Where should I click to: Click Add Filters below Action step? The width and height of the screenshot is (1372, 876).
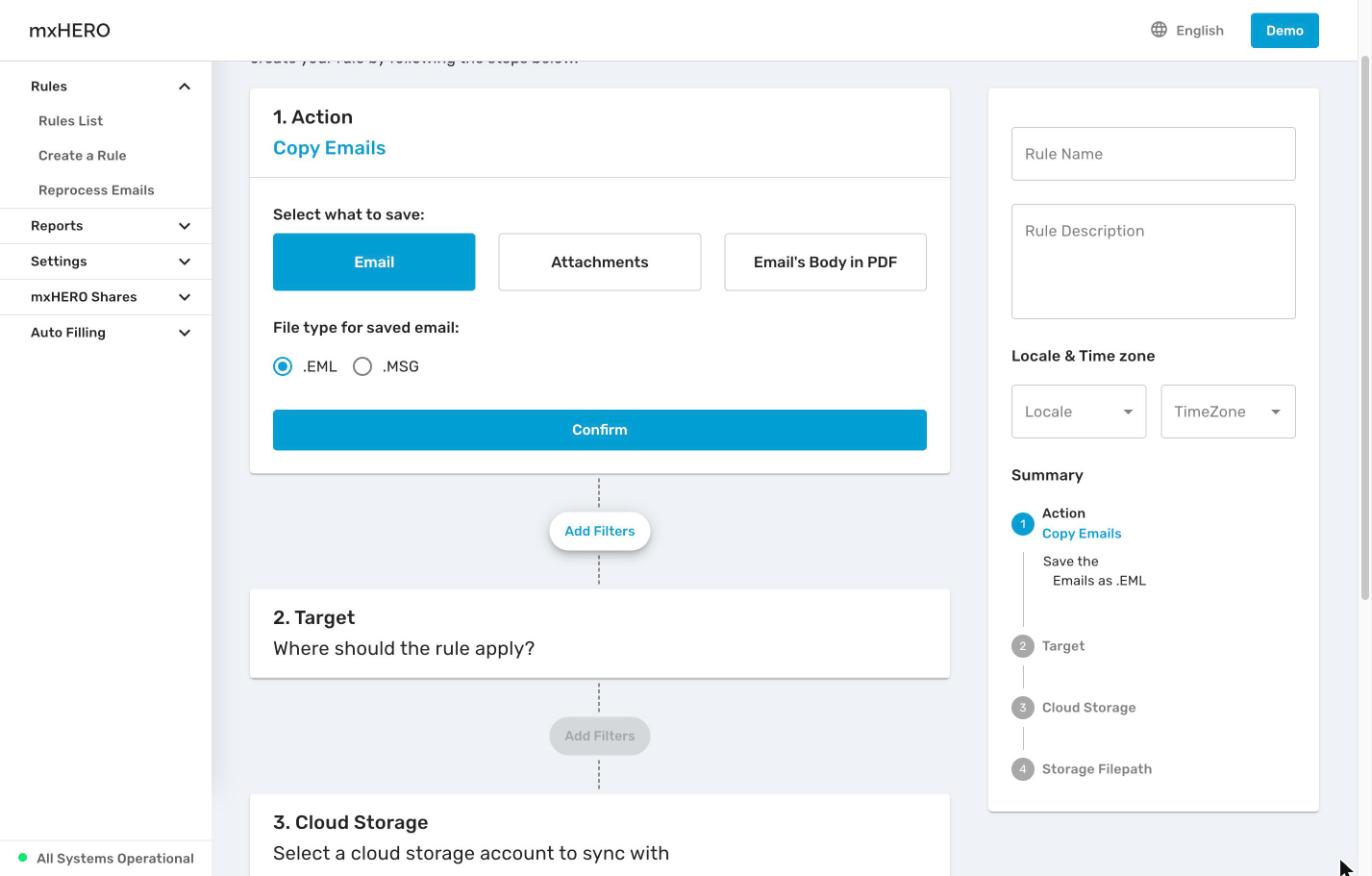[600, 531]
